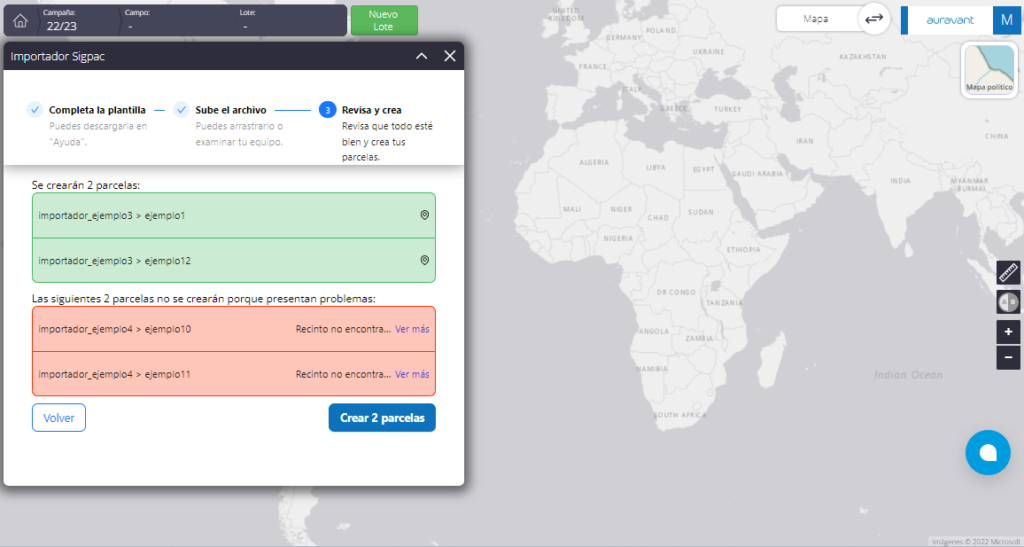This screenshot has width=1024, height=547.
Task: Open the A/B compare tool
Action: click(1008, 302)
